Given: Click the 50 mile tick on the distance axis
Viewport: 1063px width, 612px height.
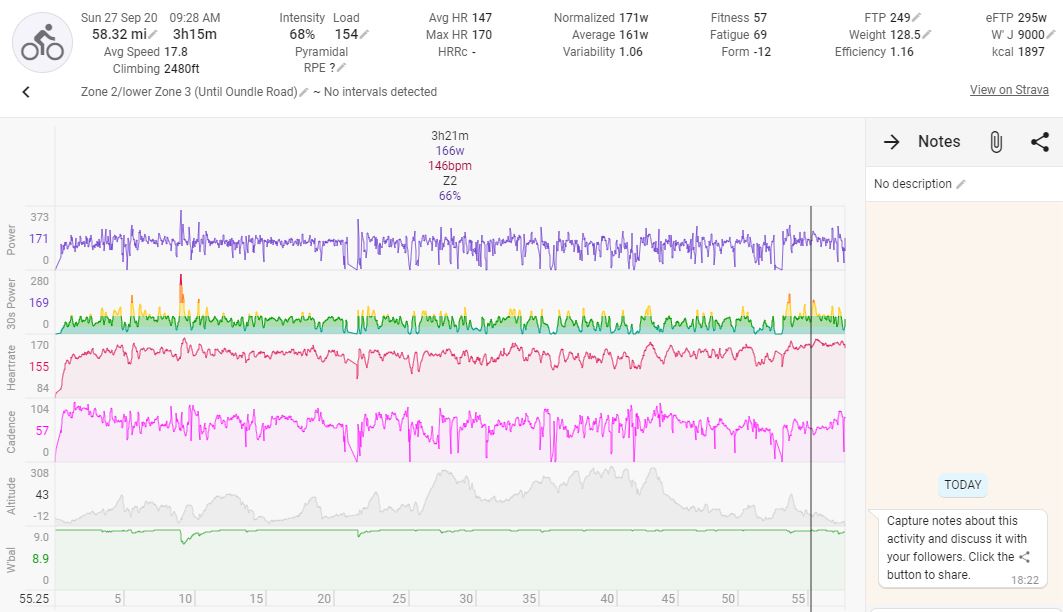Looking at the screenshot, I should pos(728,598).
